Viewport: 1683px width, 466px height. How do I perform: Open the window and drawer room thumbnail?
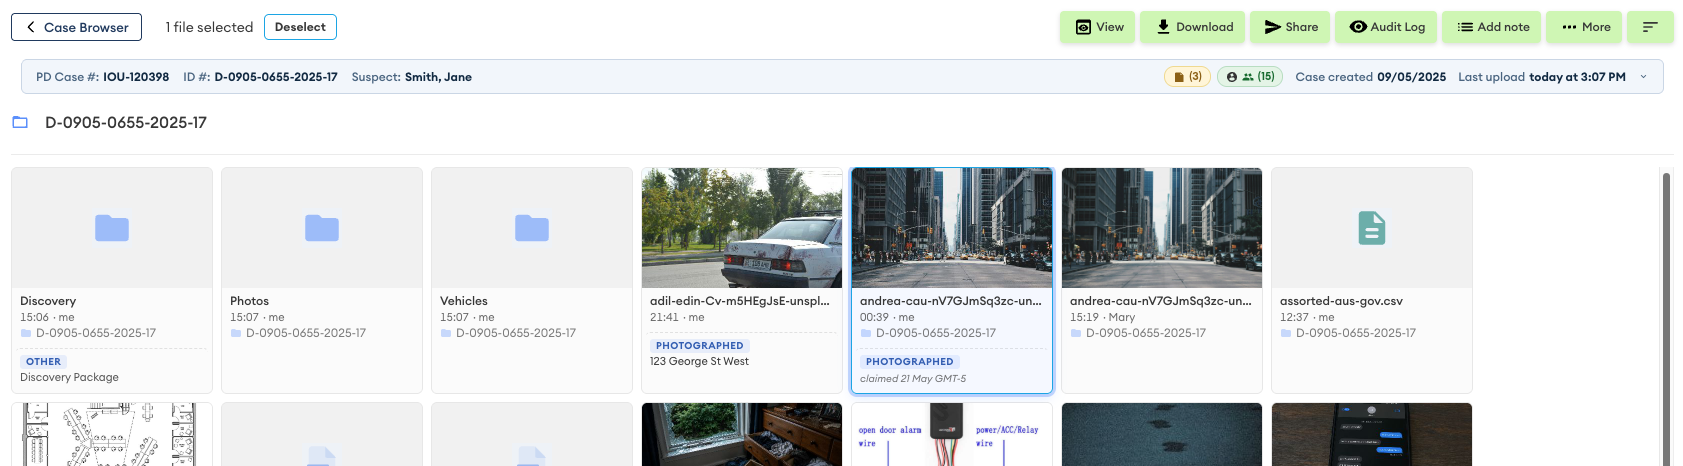click(x=742, y=435)
